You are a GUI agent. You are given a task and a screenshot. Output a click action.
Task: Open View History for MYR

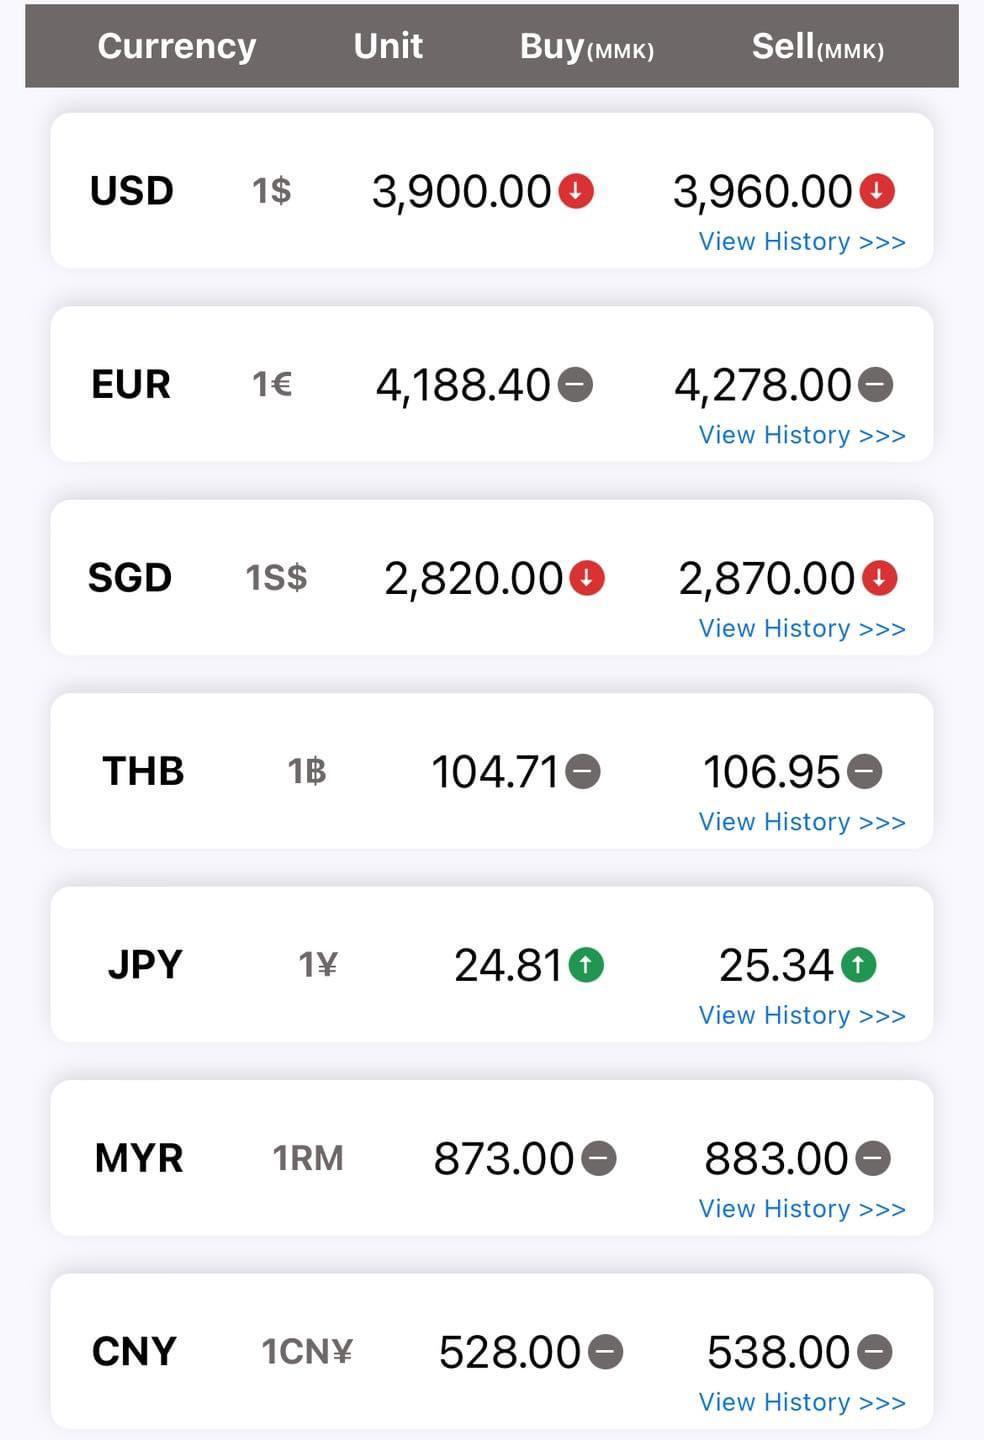802,1209
